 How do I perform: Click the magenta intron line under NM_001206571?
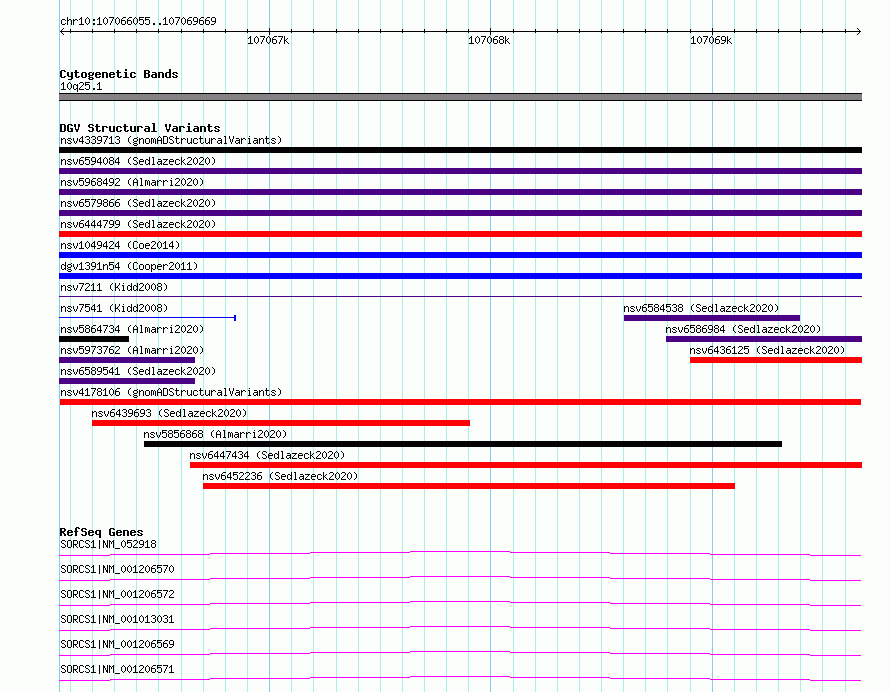(x=460, y=678)
